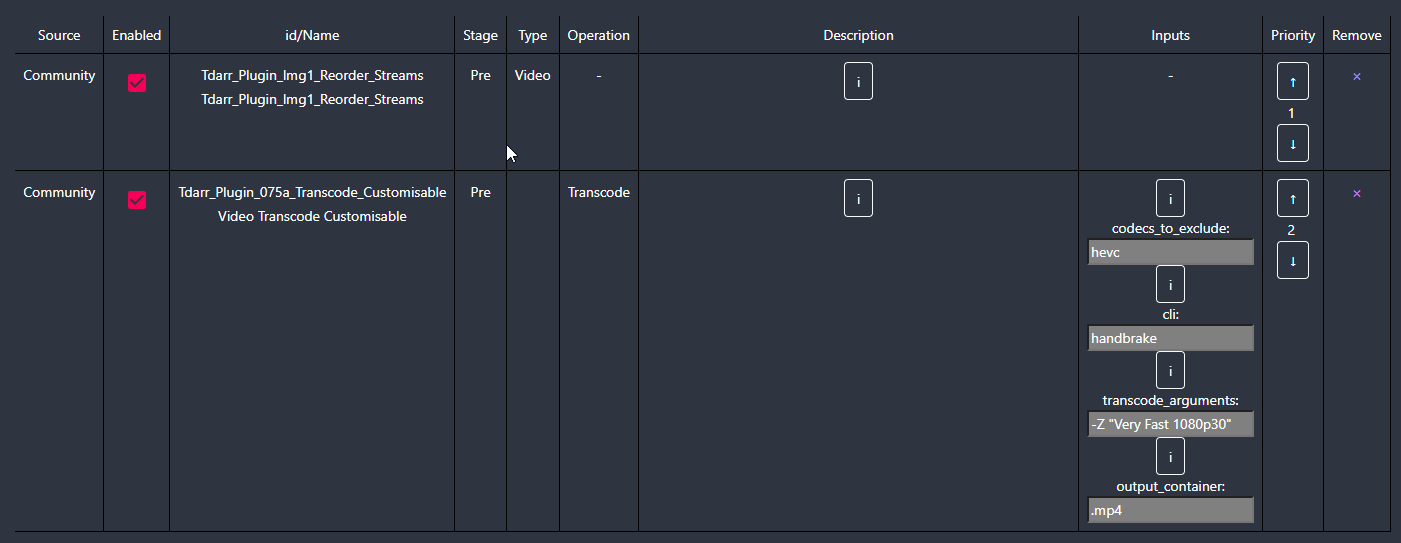Move Reorder Streams plugin priority up

[1292, 82]
